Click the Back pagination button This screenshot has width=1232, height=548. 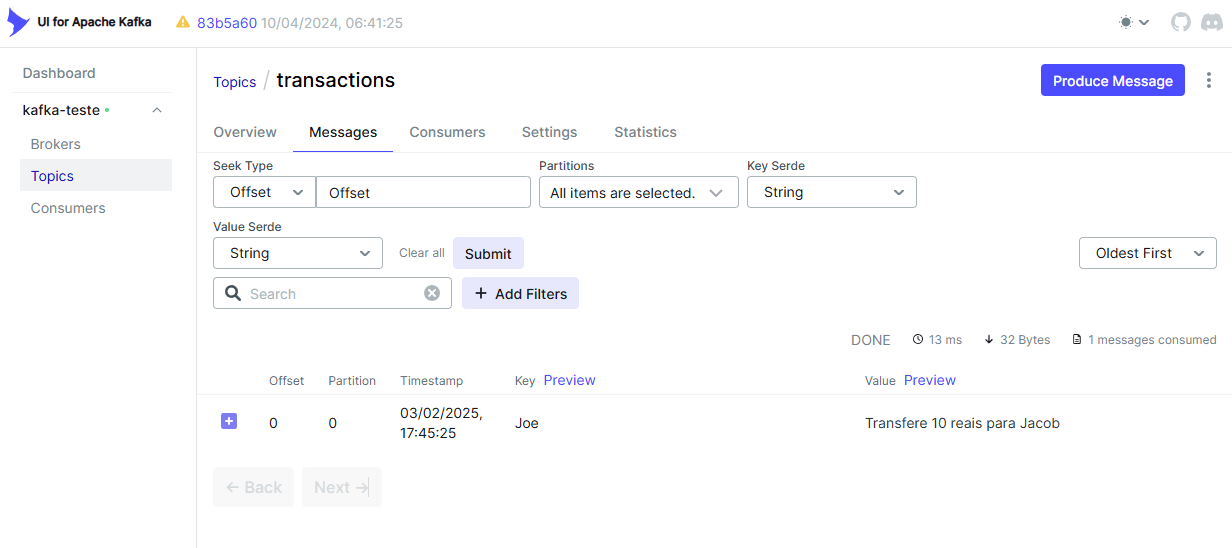point(254,487)
